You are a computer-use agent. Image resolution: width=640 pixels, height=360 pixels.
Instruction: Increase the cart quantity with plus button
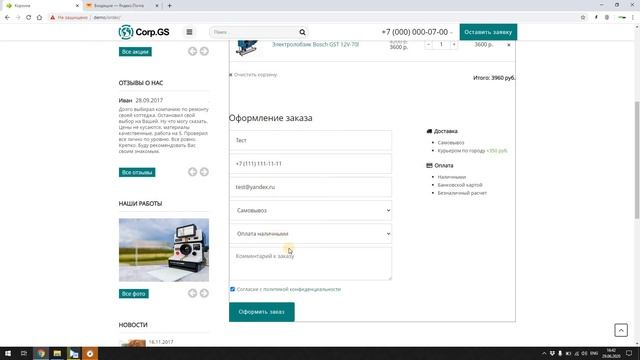(x=453, y=44)
